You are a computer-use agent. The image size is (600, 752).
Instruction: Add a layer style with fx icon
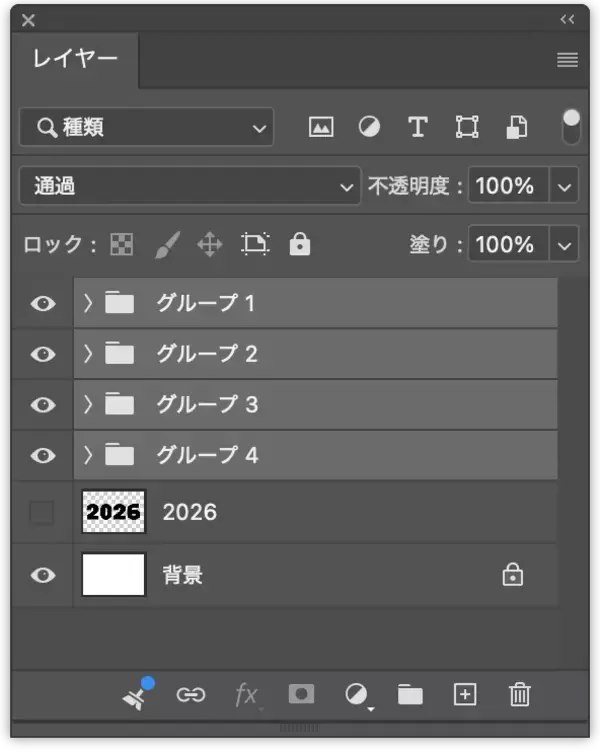point(247,695)
